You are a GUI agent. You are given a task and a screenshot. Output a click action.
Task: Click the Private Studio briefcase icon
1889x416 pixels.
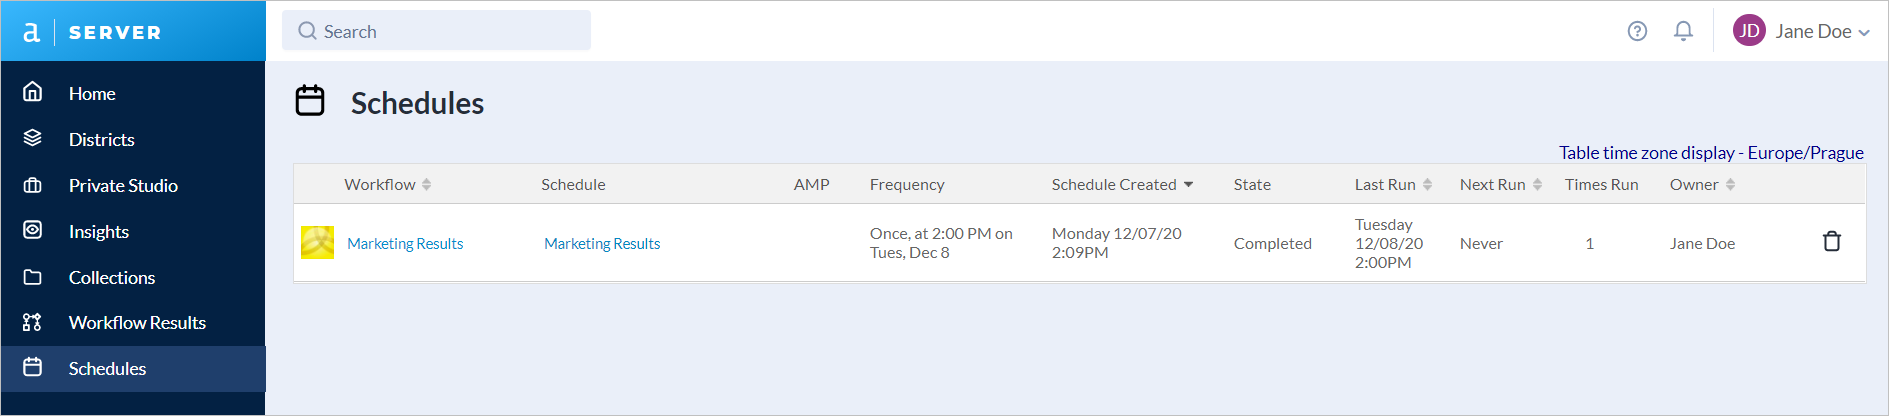[x=33, y=185]
